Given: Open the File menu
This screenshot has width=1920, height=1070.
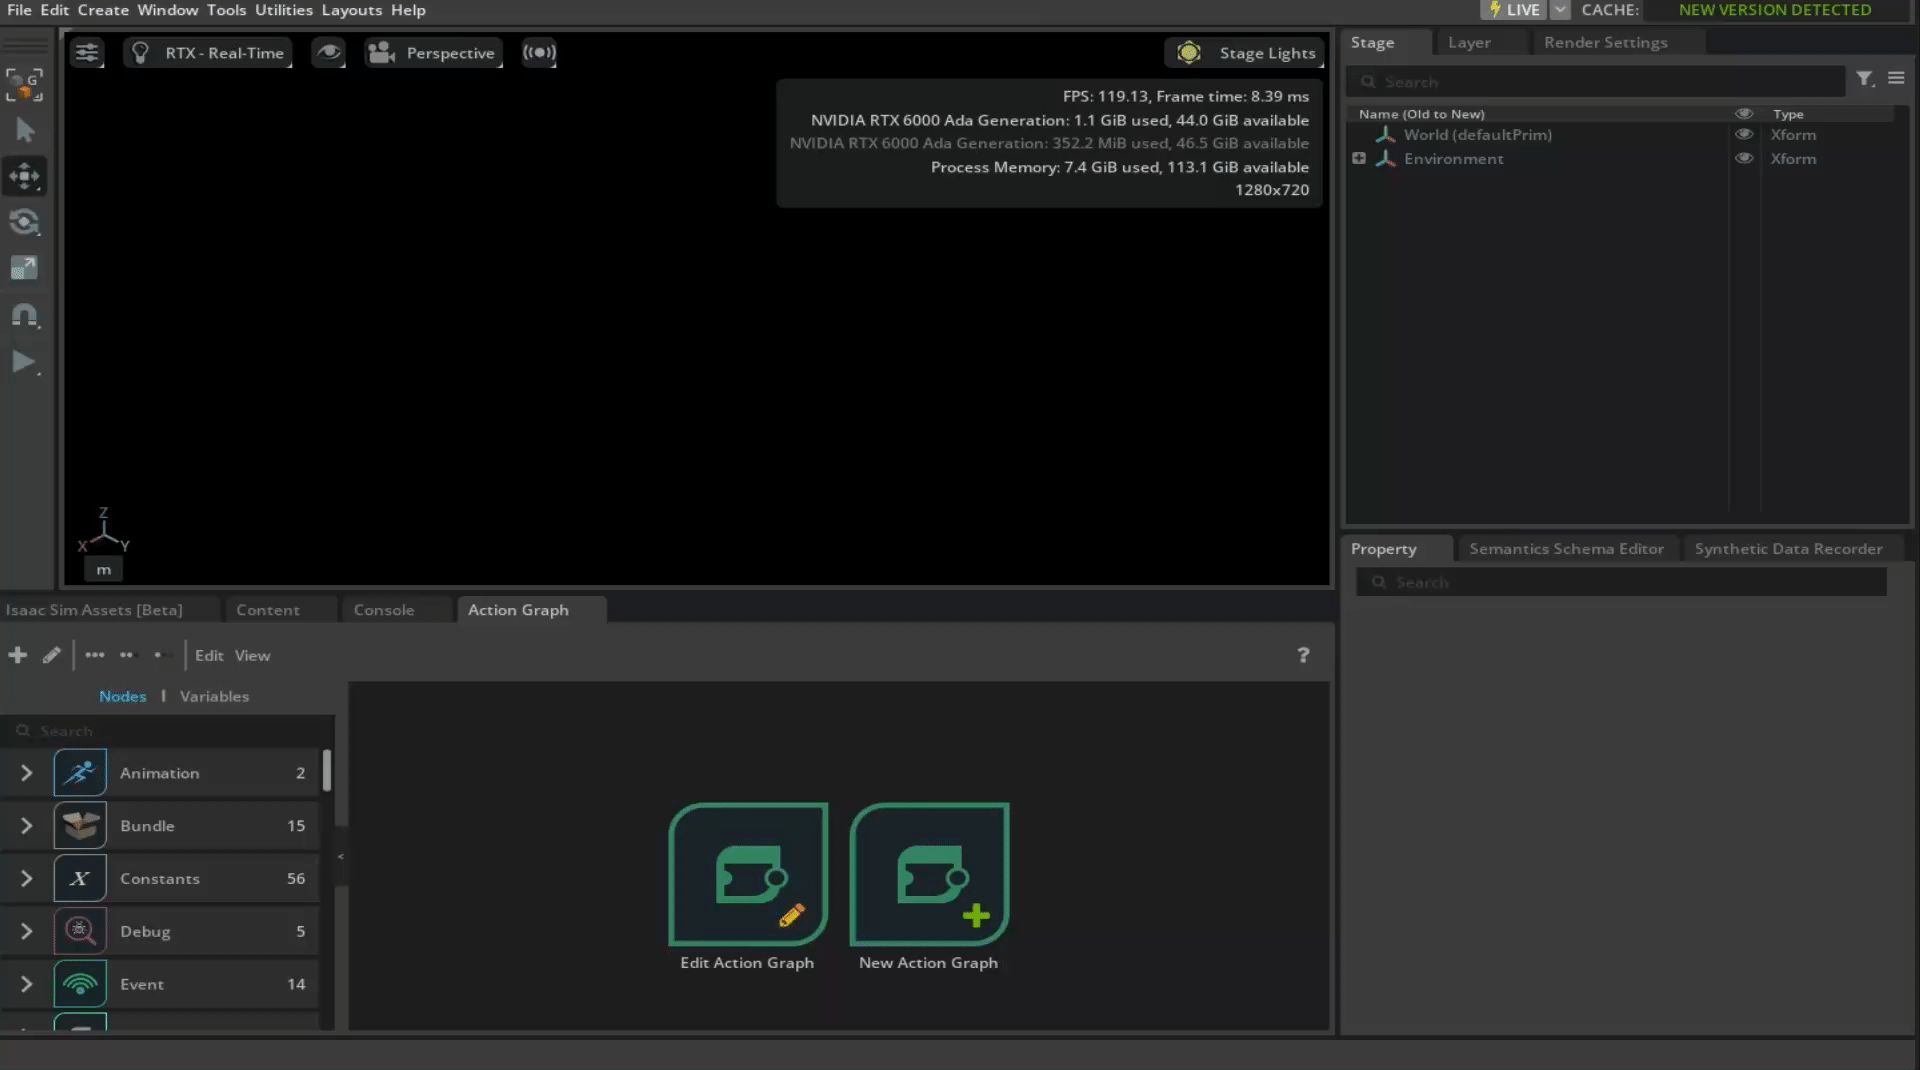Looking at the screenshot, I should point(19,10).
